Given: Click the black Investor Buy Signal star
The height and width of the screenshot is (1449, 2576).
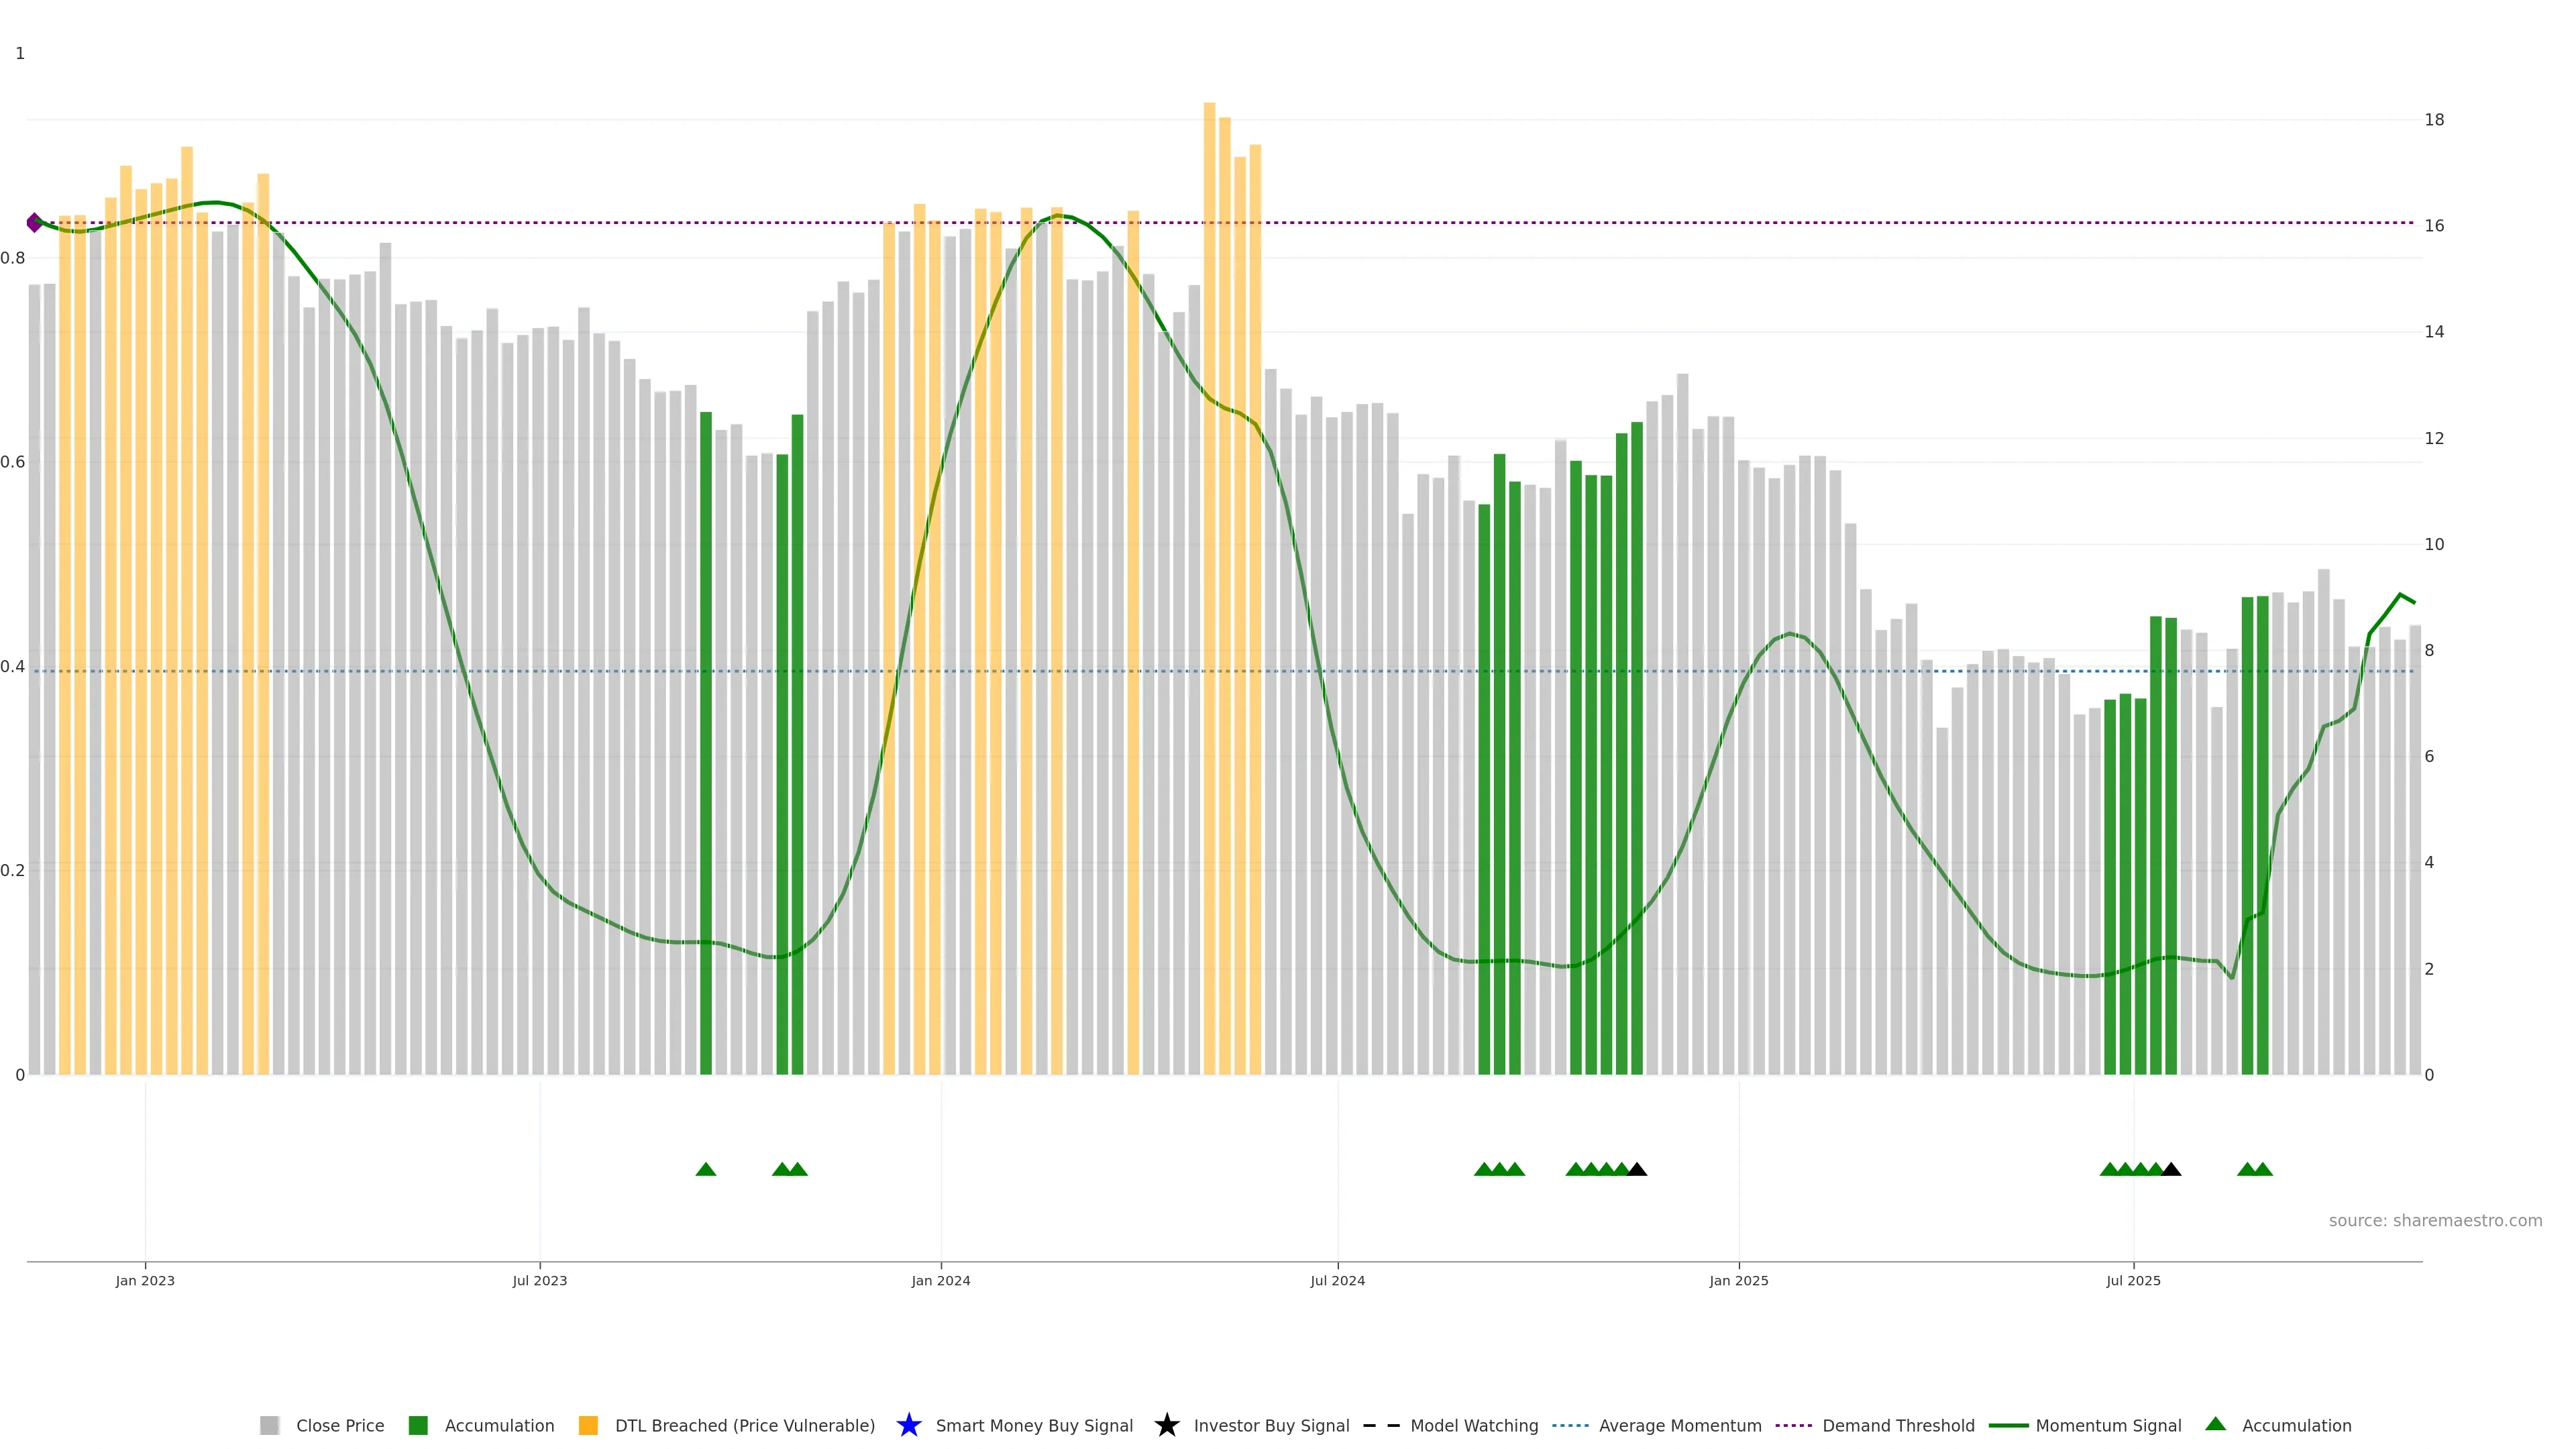Looking at the screenshot, I should [x=1166, y=1425].
